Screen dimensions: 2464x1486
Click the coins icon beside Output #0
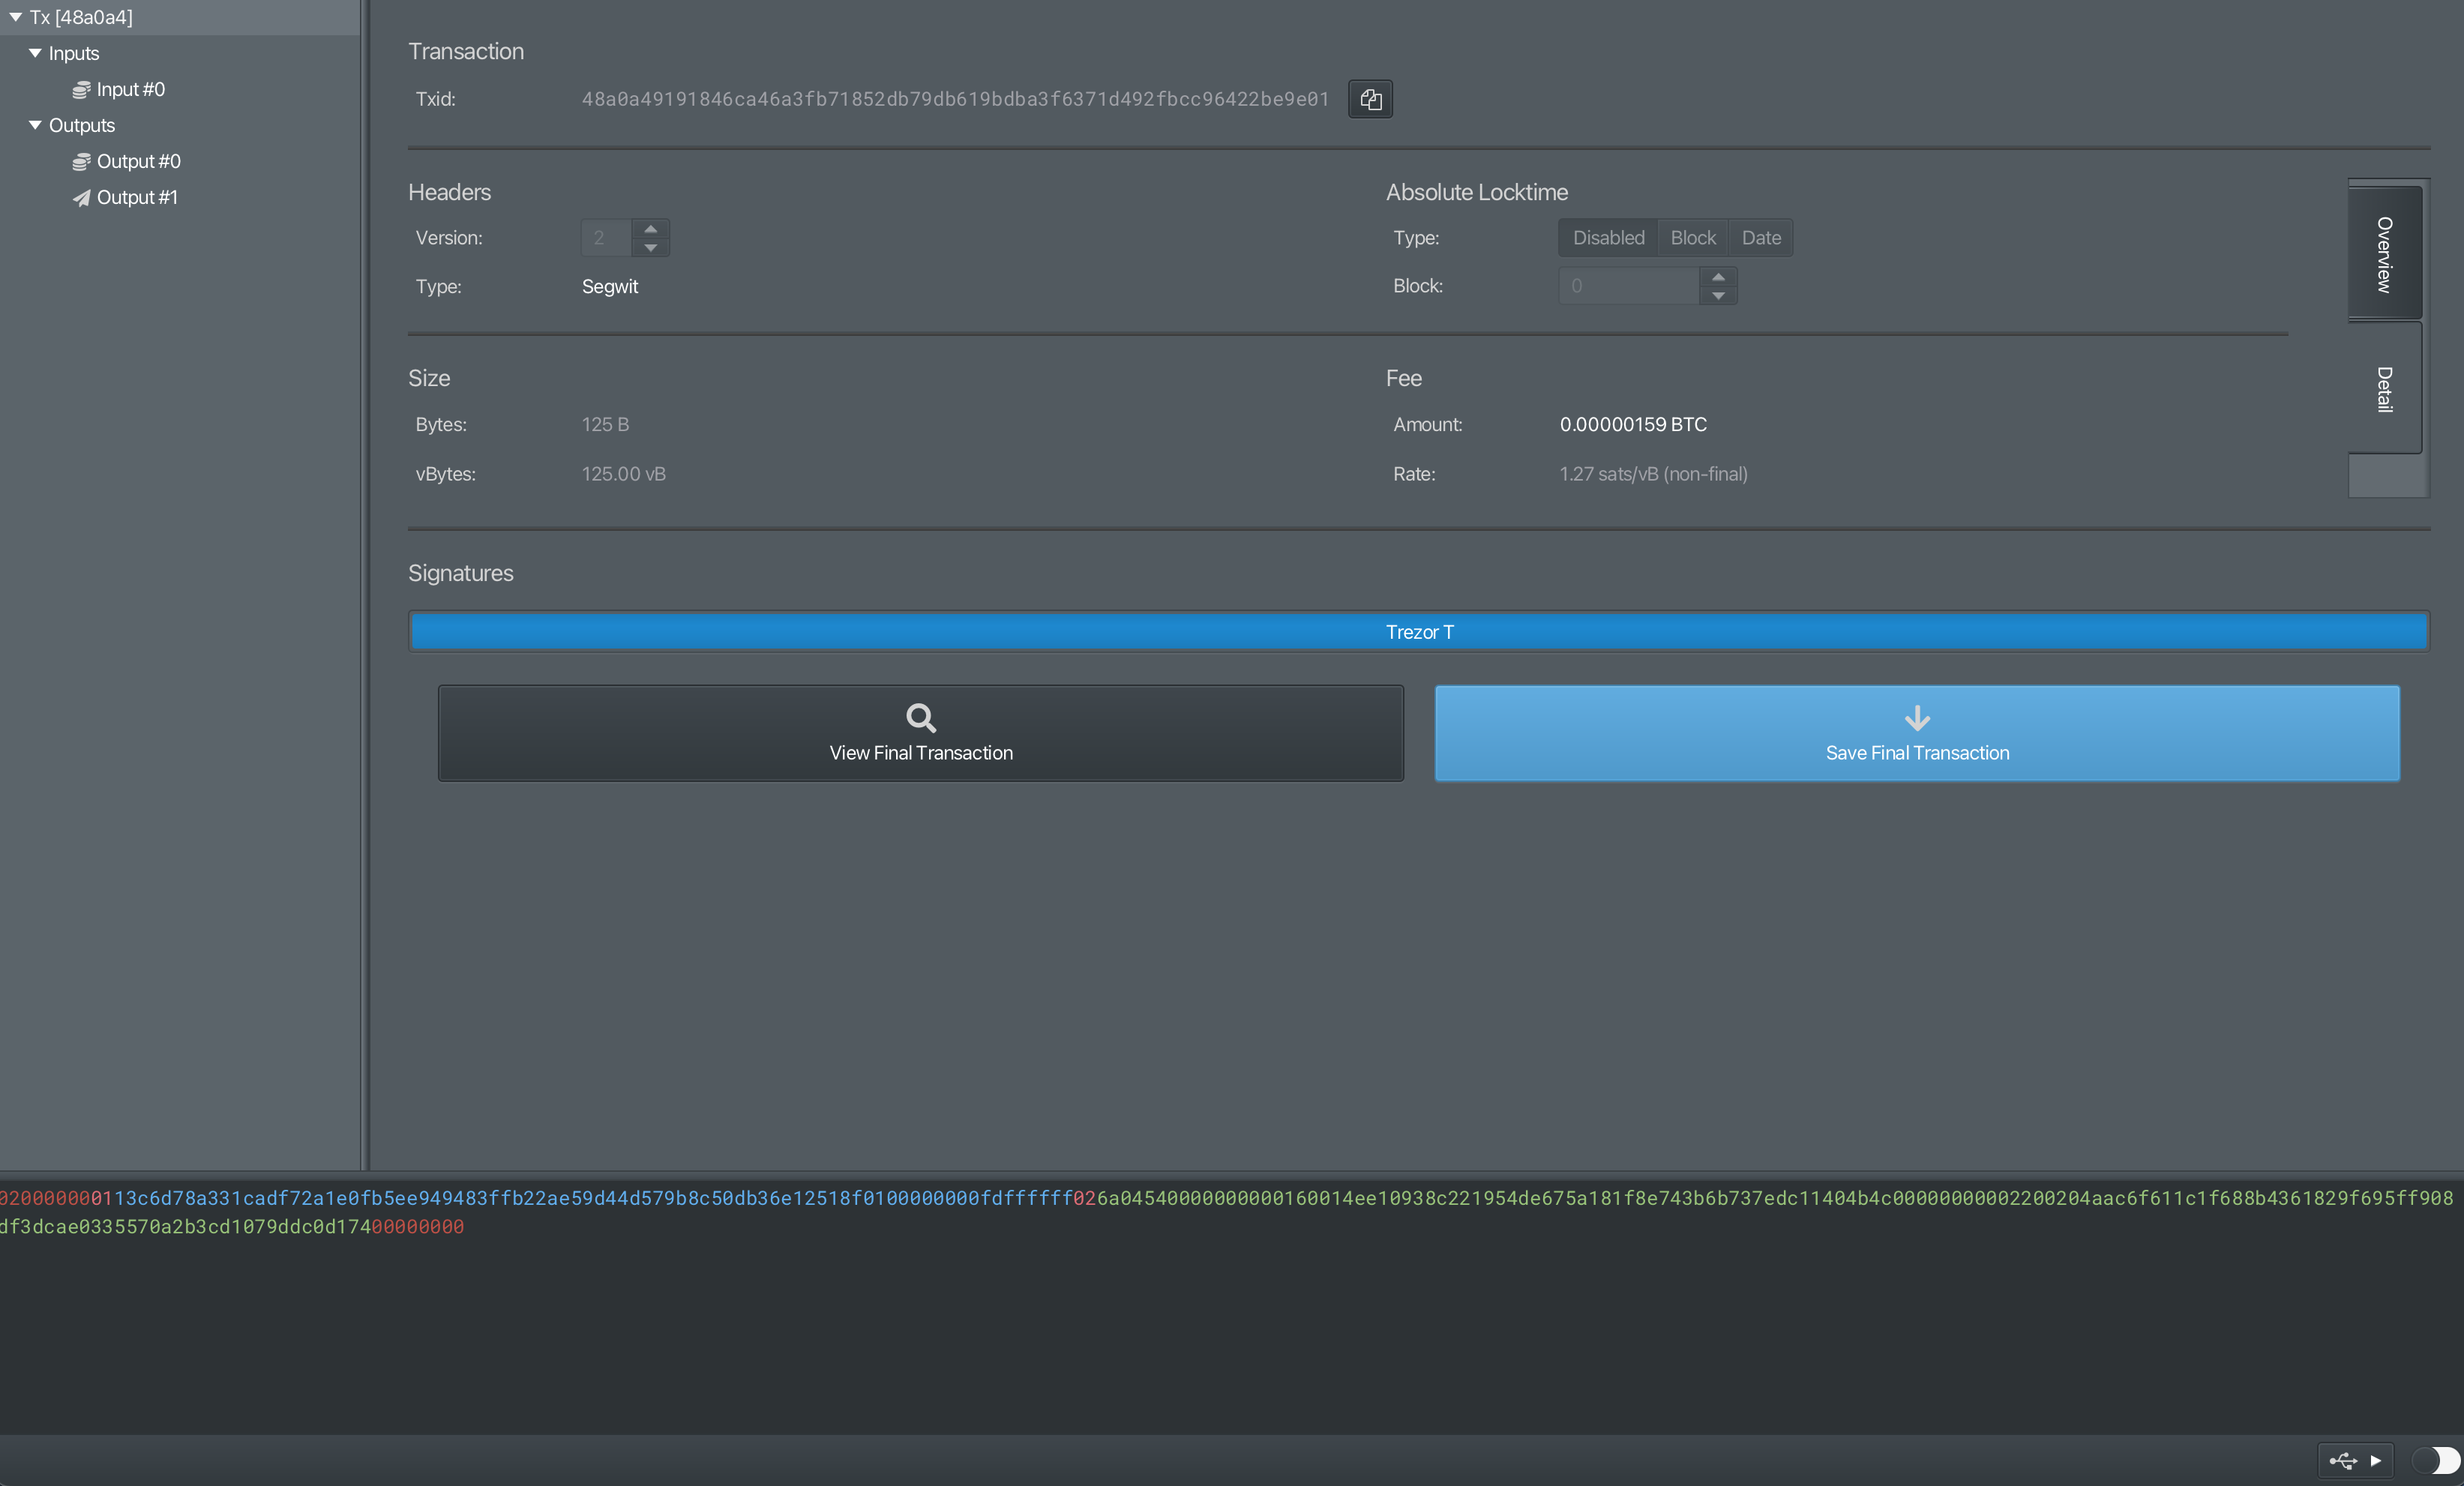[81, 162]
